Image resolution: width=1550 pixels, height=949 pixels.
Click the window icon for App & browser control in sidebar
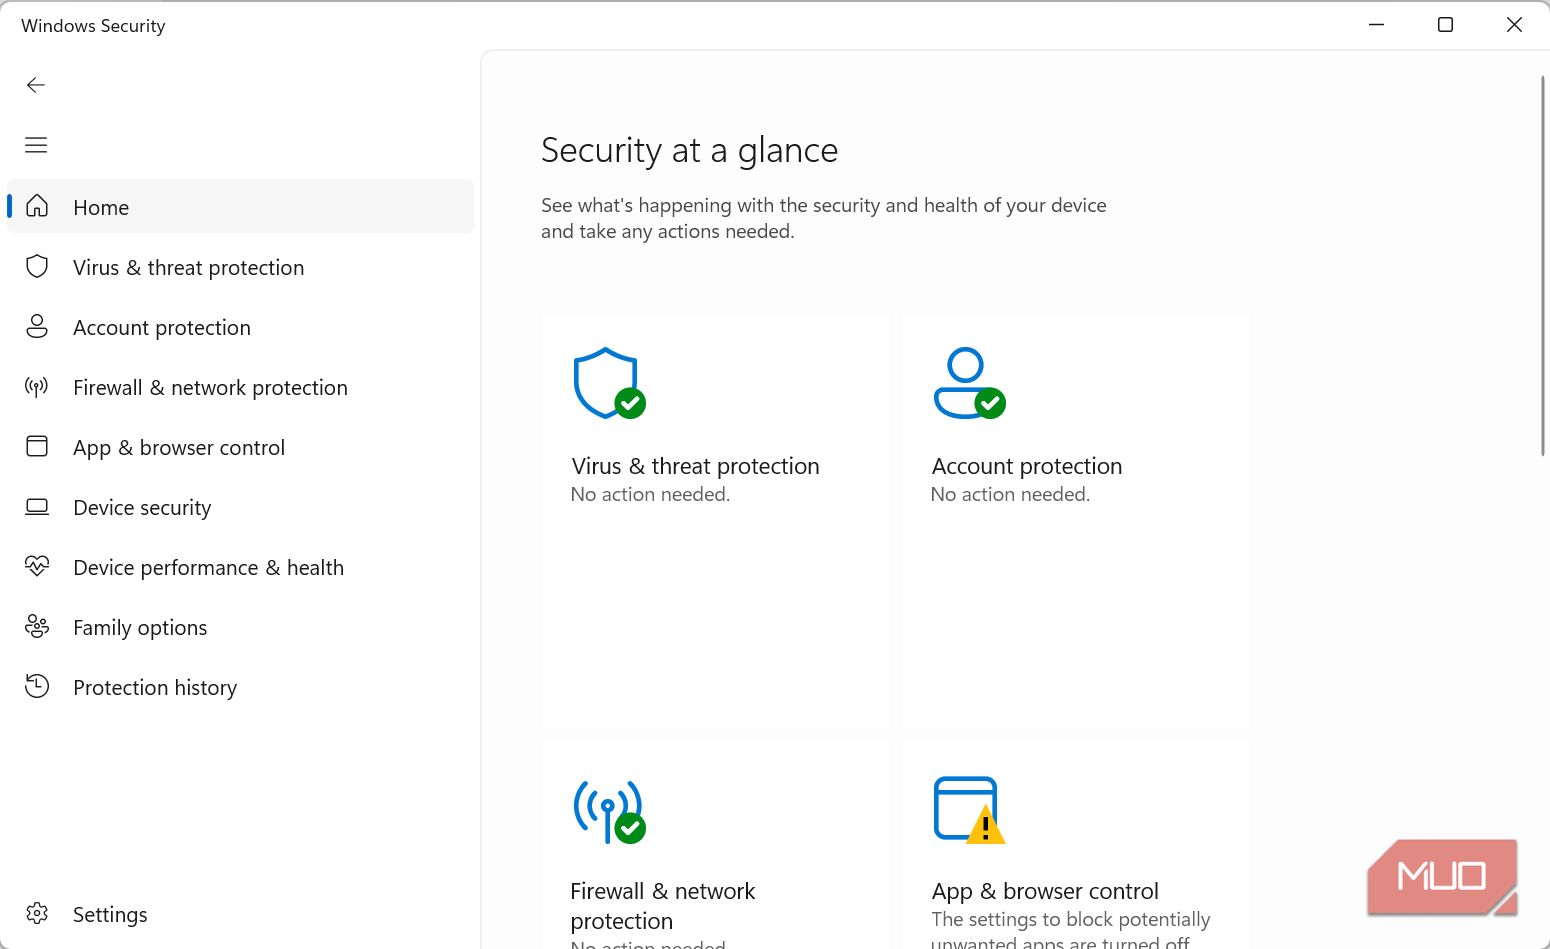[37, 446]
